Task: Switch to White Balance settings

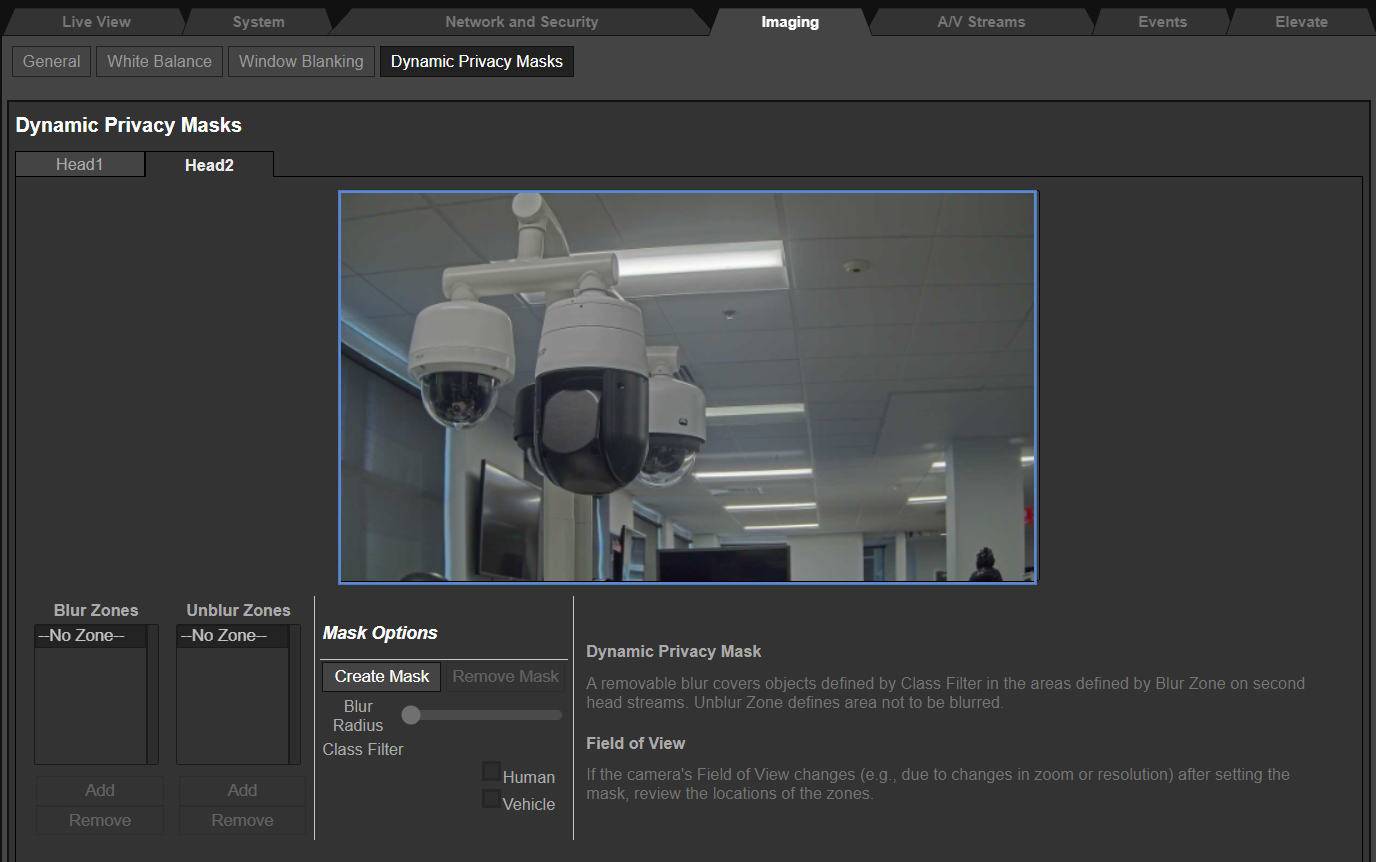Action: [x=159, y=61]
